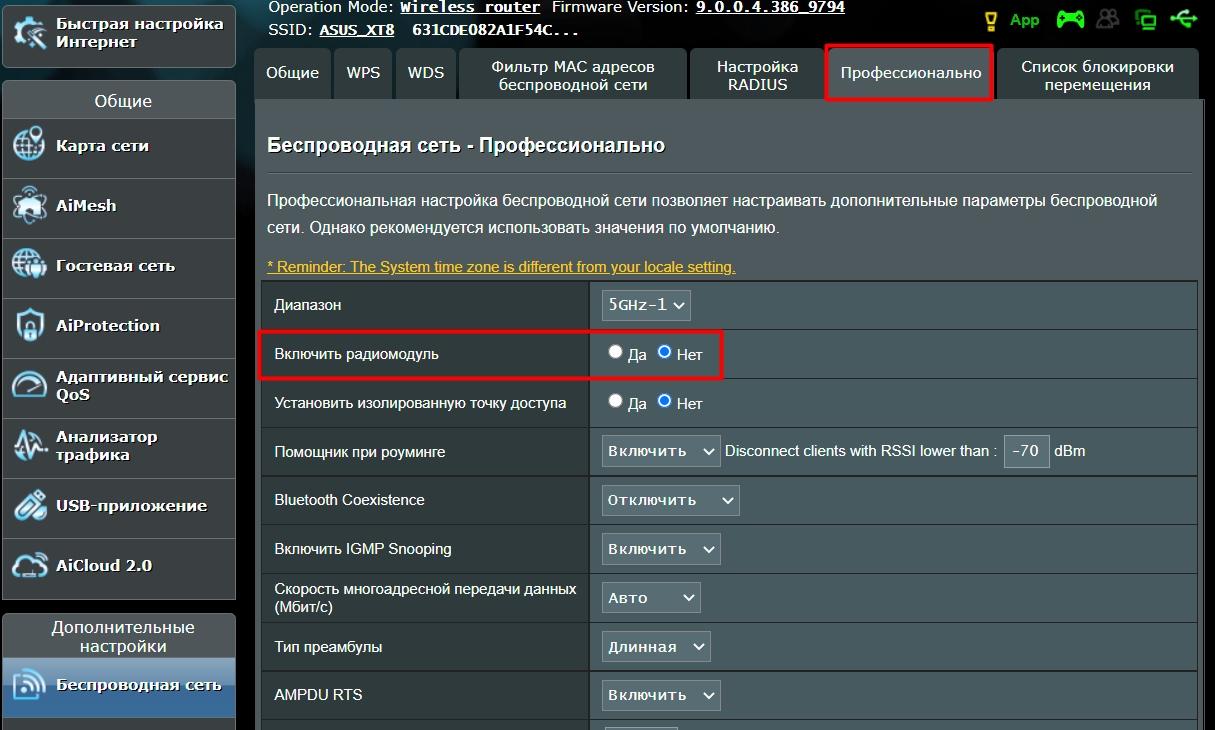Open Настройка RADIUS tab
1215x730 pixels.
click(x=757, y=74)
